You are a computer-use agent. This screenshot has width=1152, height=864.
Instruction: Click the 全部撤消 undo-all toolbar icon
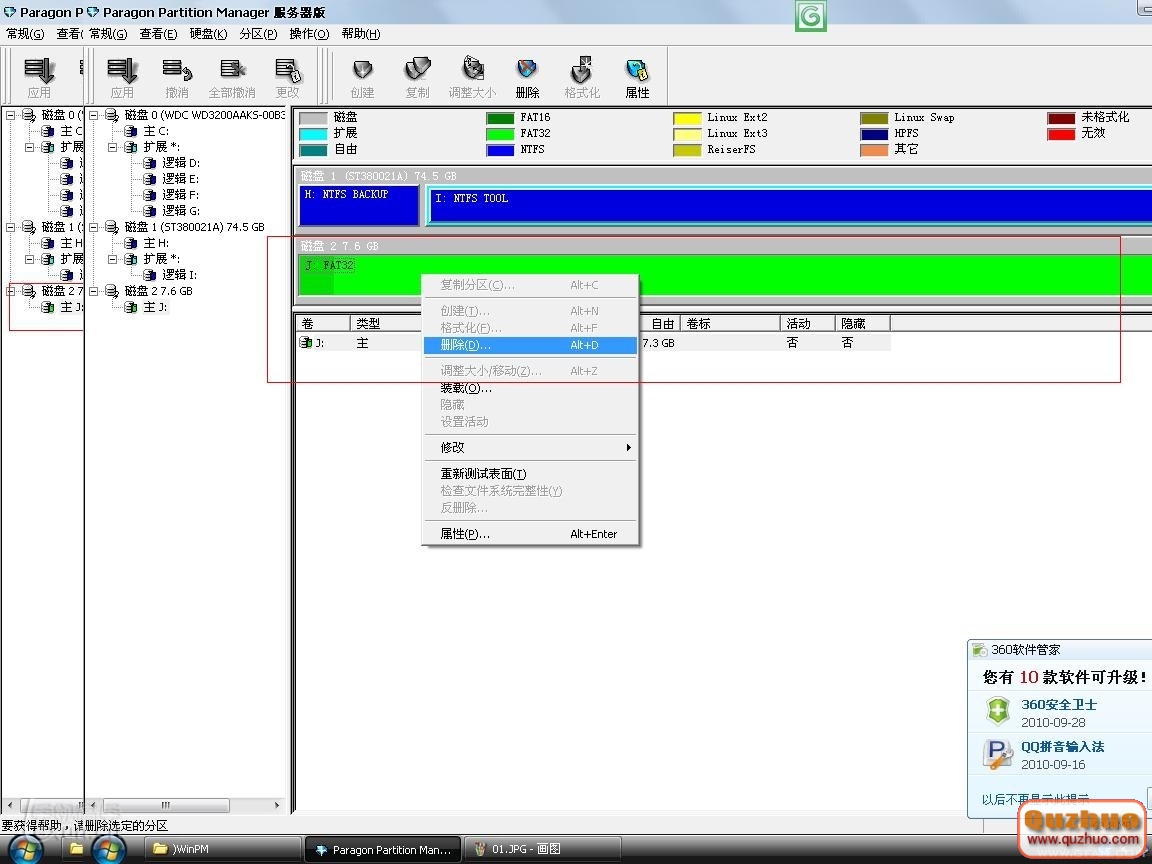pos(232,77)
